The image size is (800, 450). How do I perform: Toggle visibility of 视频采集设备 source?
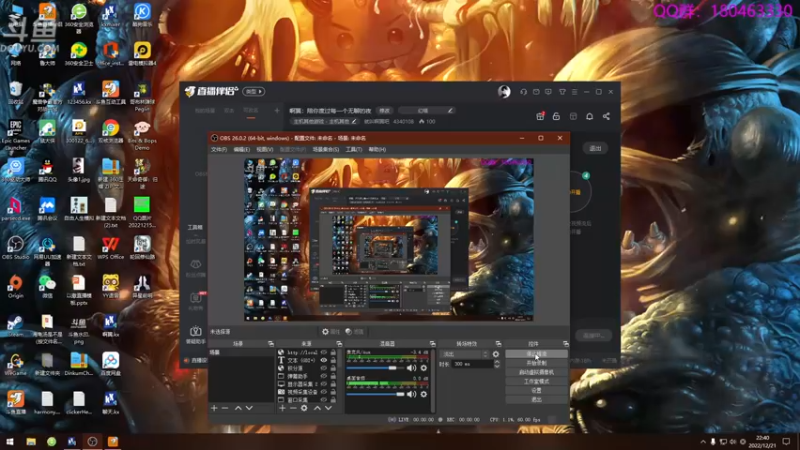tap(323, 392)
